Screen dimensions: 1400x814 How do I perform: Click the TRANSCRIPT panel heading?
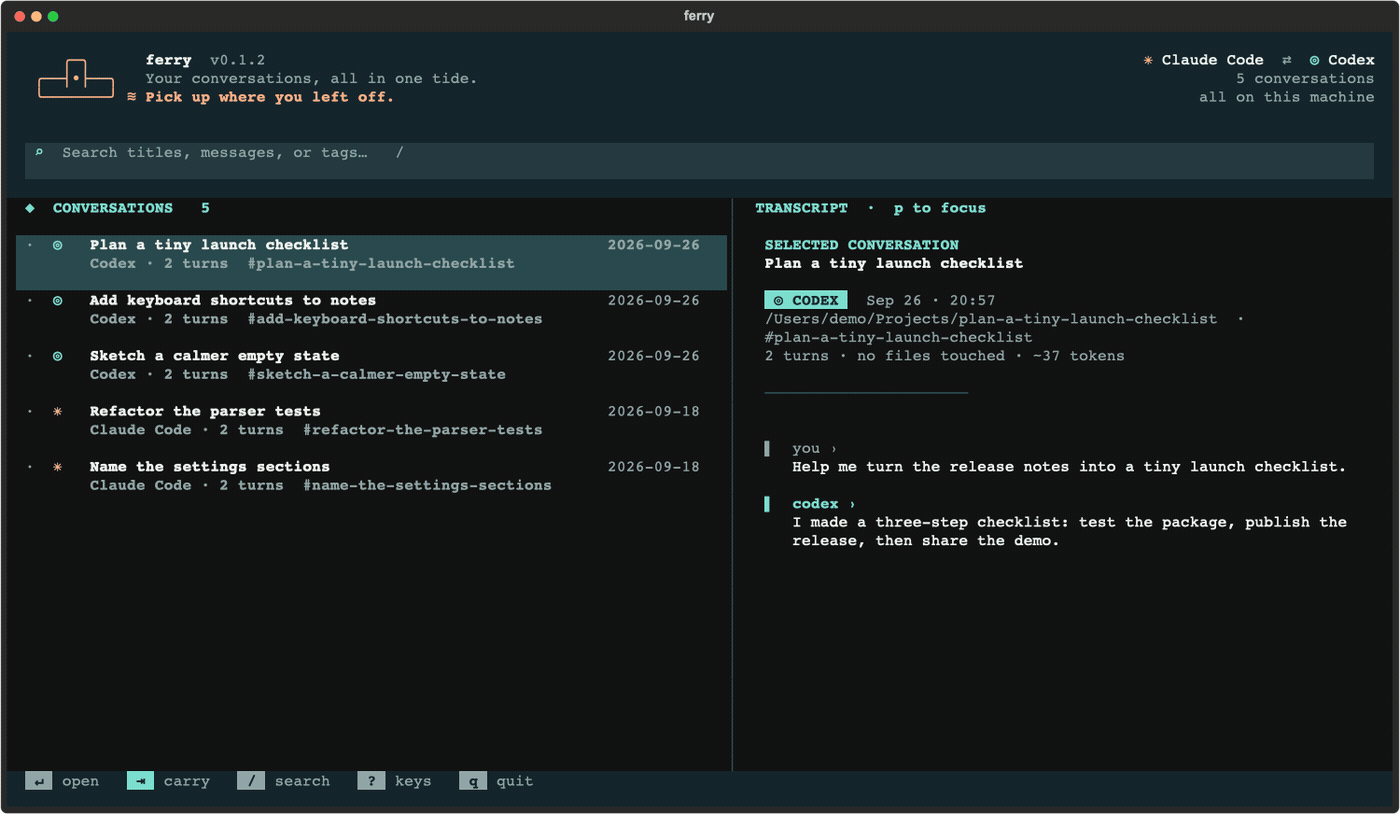(x=801, y=208)
